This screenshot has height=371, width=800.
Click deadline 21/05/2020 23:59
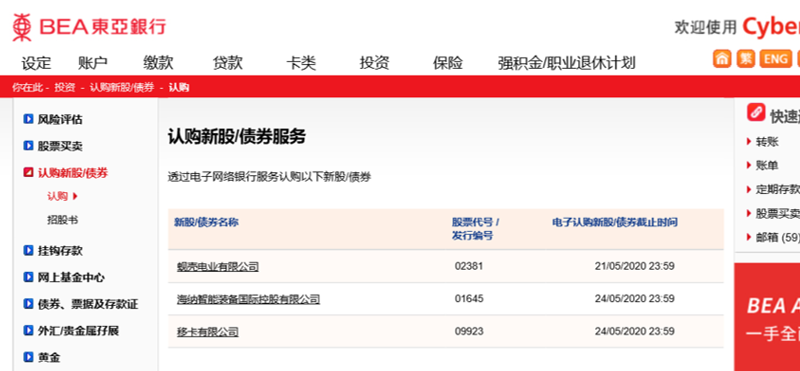[635, 266]
